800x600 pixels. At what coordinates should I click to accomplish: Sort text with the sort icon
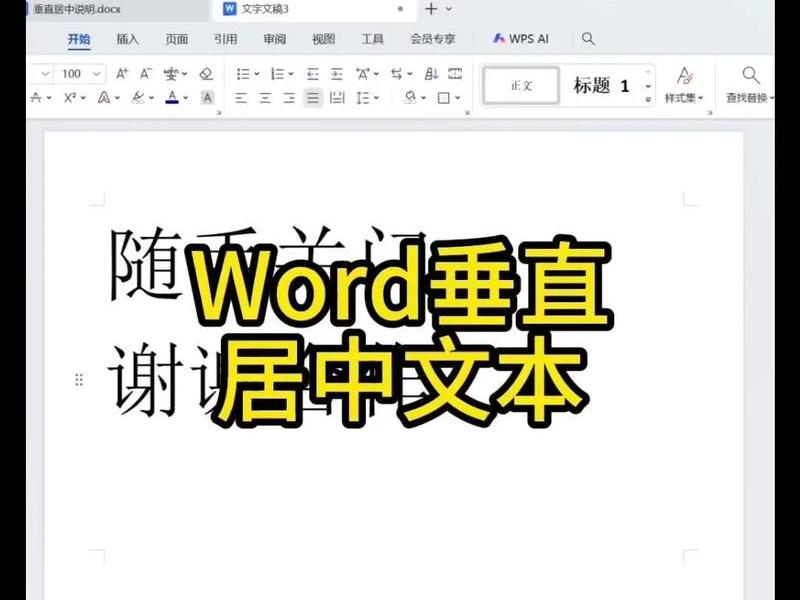pyautogui.click(x=431, y=74)
